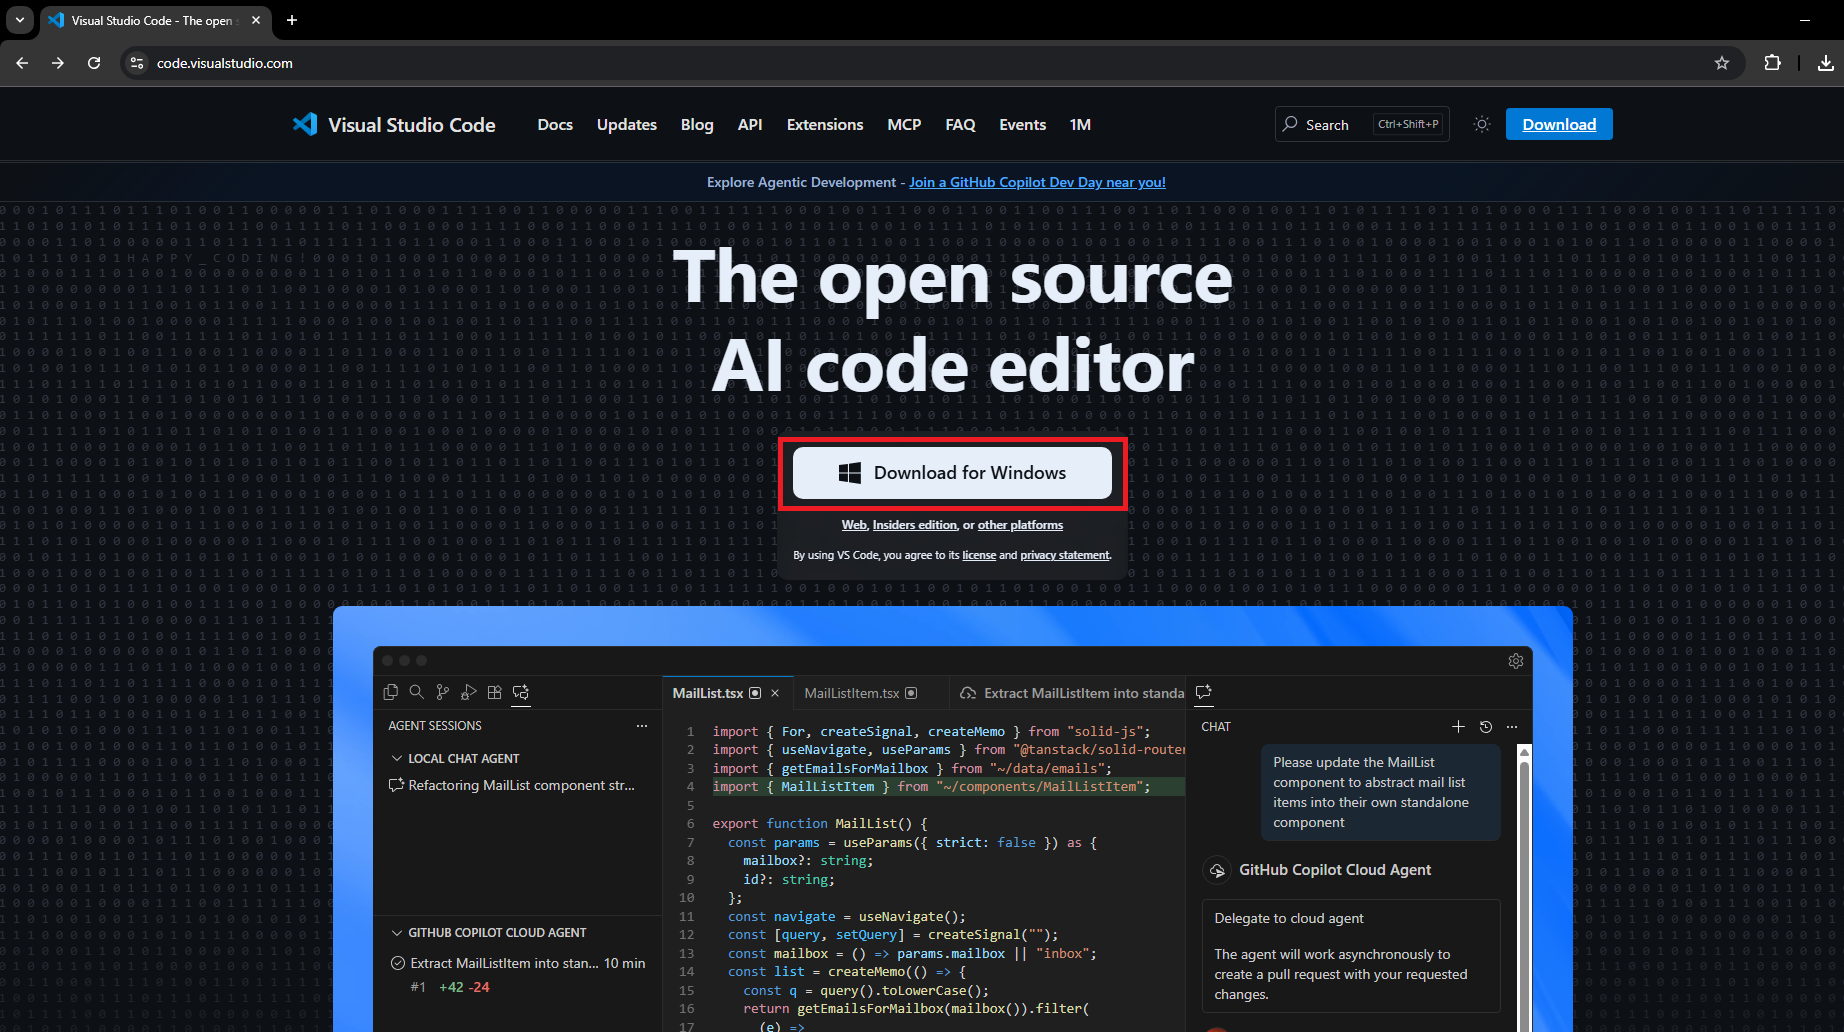The height and width of the screenshot is (1032, 1844).
Task: Start a new chat with the plus icon
Action: 1458,727
